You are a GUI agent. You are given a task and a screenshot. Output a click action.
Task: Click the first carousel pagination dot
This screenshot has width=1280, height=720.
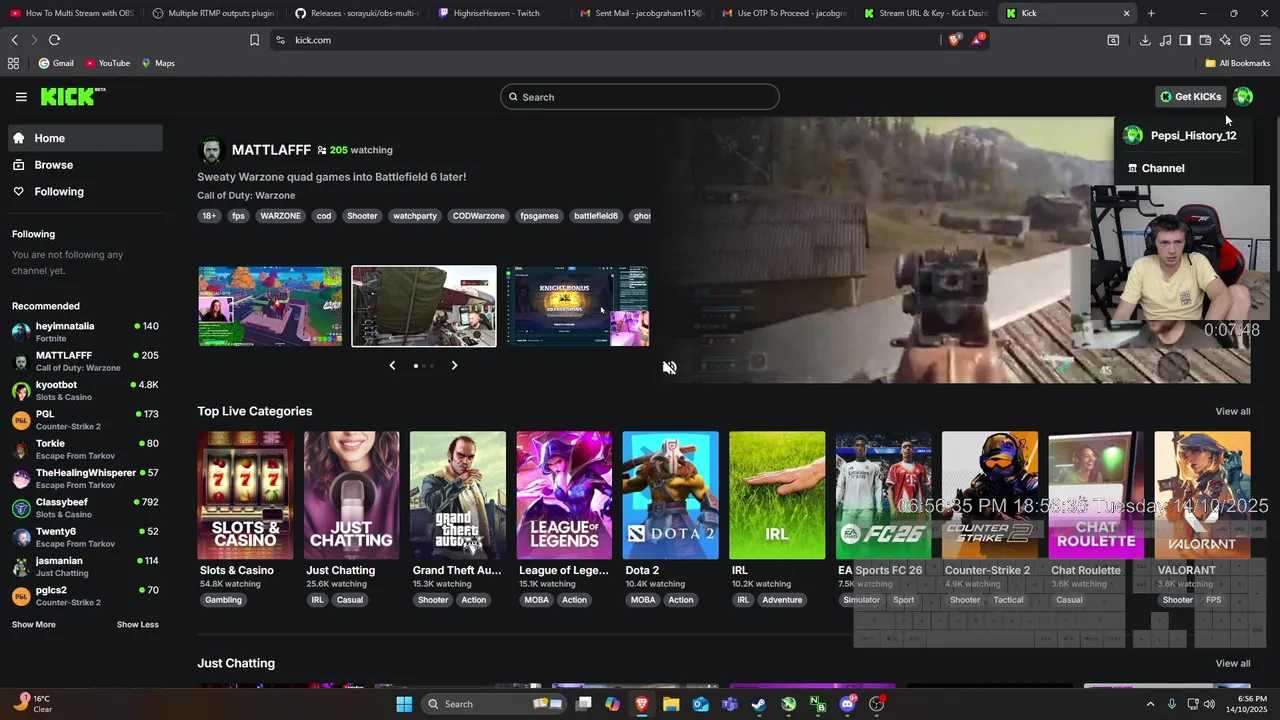pyautogui.click(x=416, y=366)
